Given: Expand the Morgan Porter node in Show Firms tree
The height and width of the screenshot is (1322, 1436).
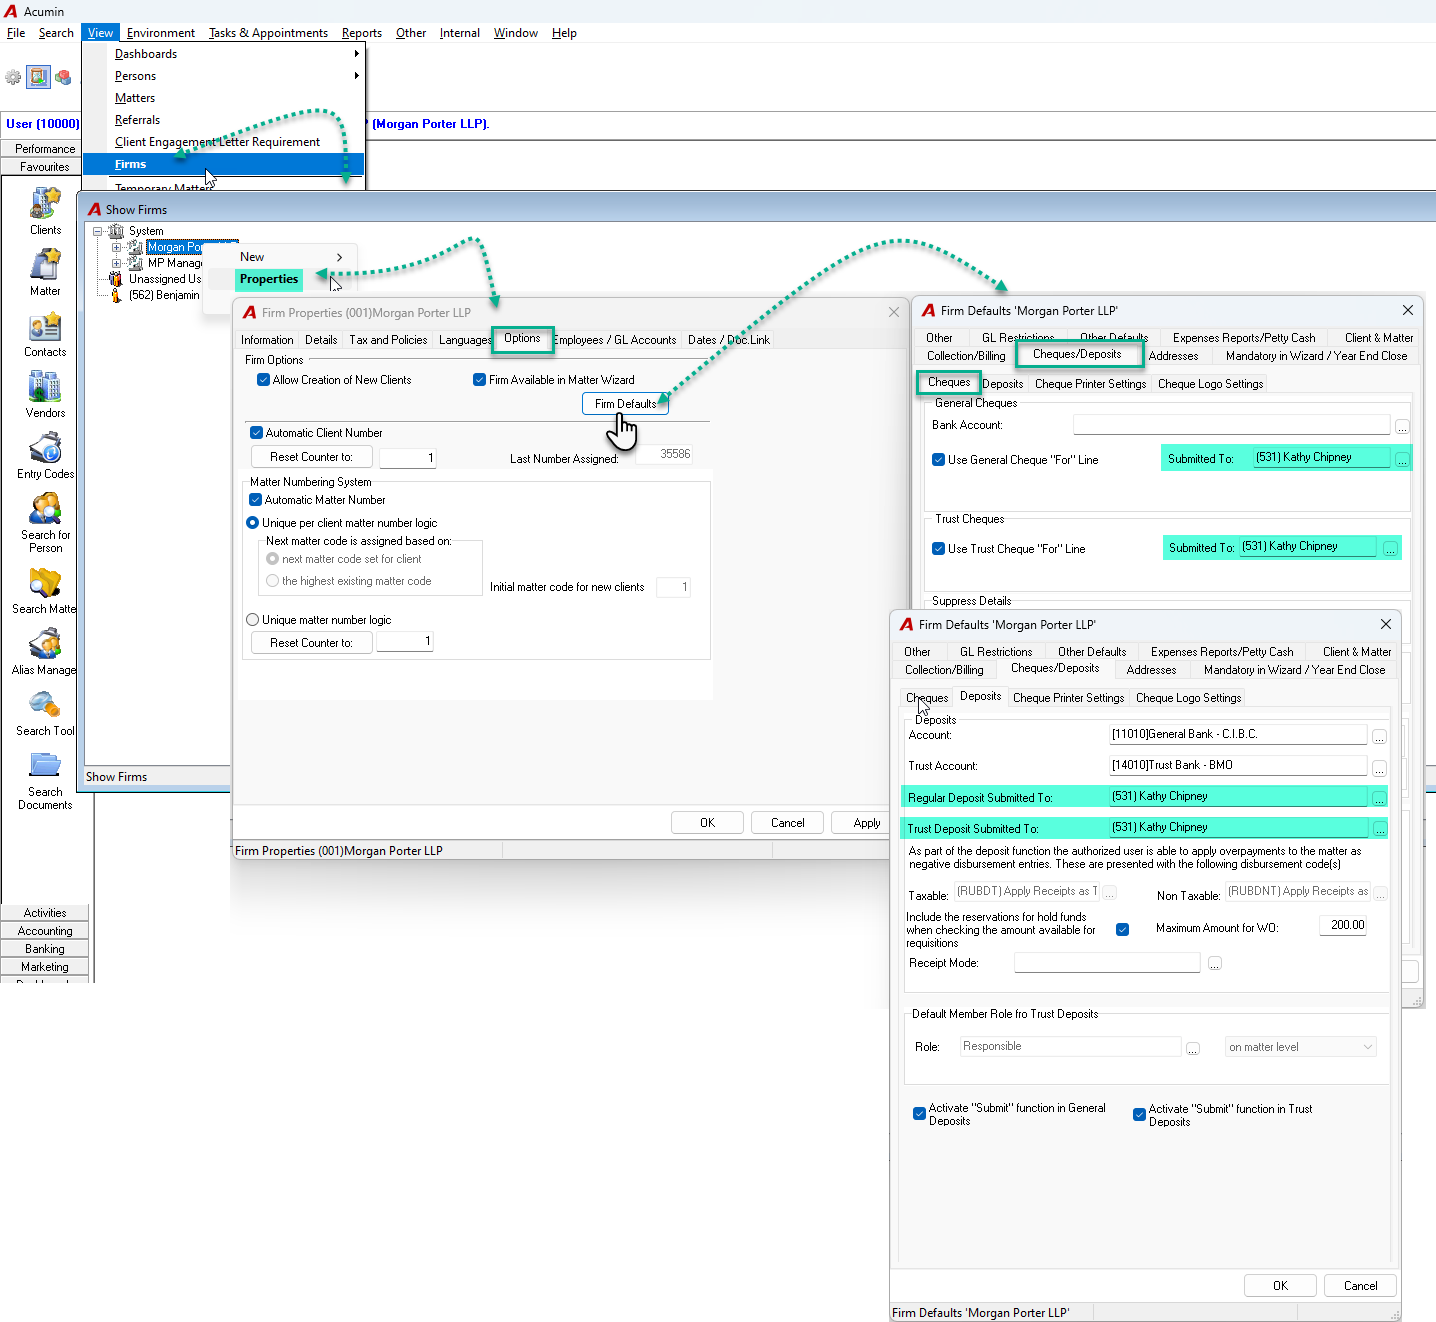Looking at the screenshot, I should click(117, 247).
